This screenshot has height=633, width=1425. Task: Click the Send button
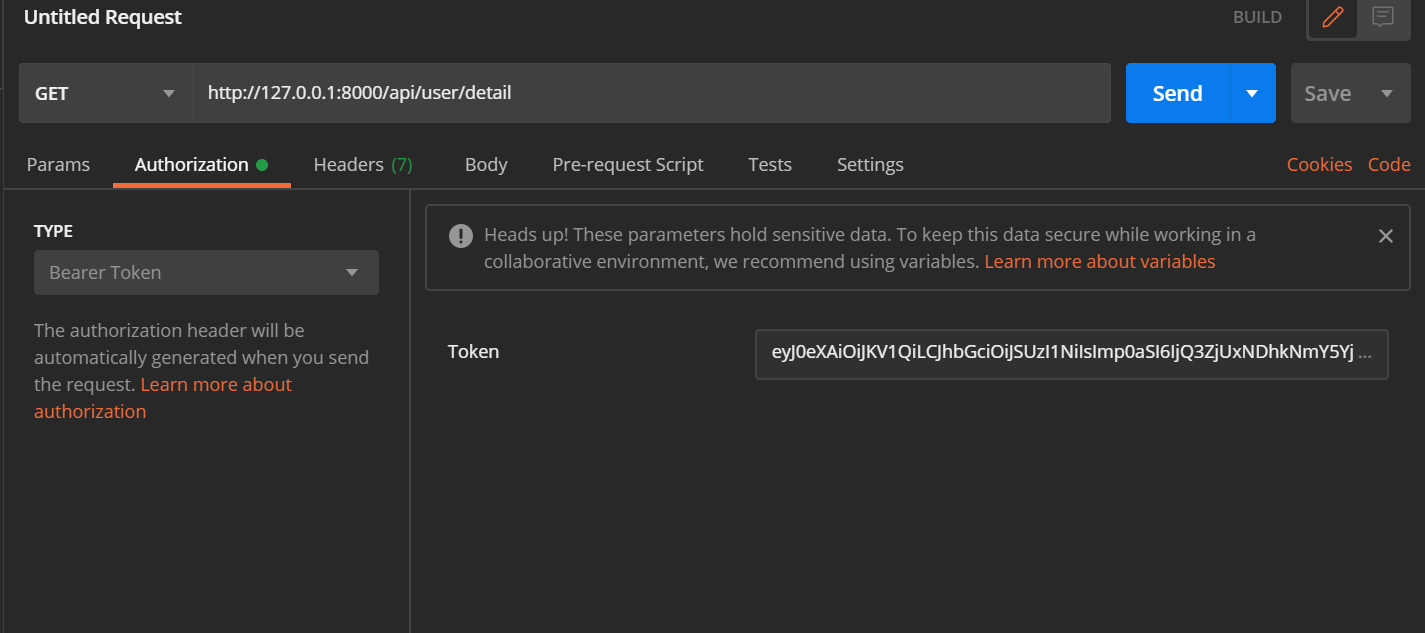[1176, 92]
